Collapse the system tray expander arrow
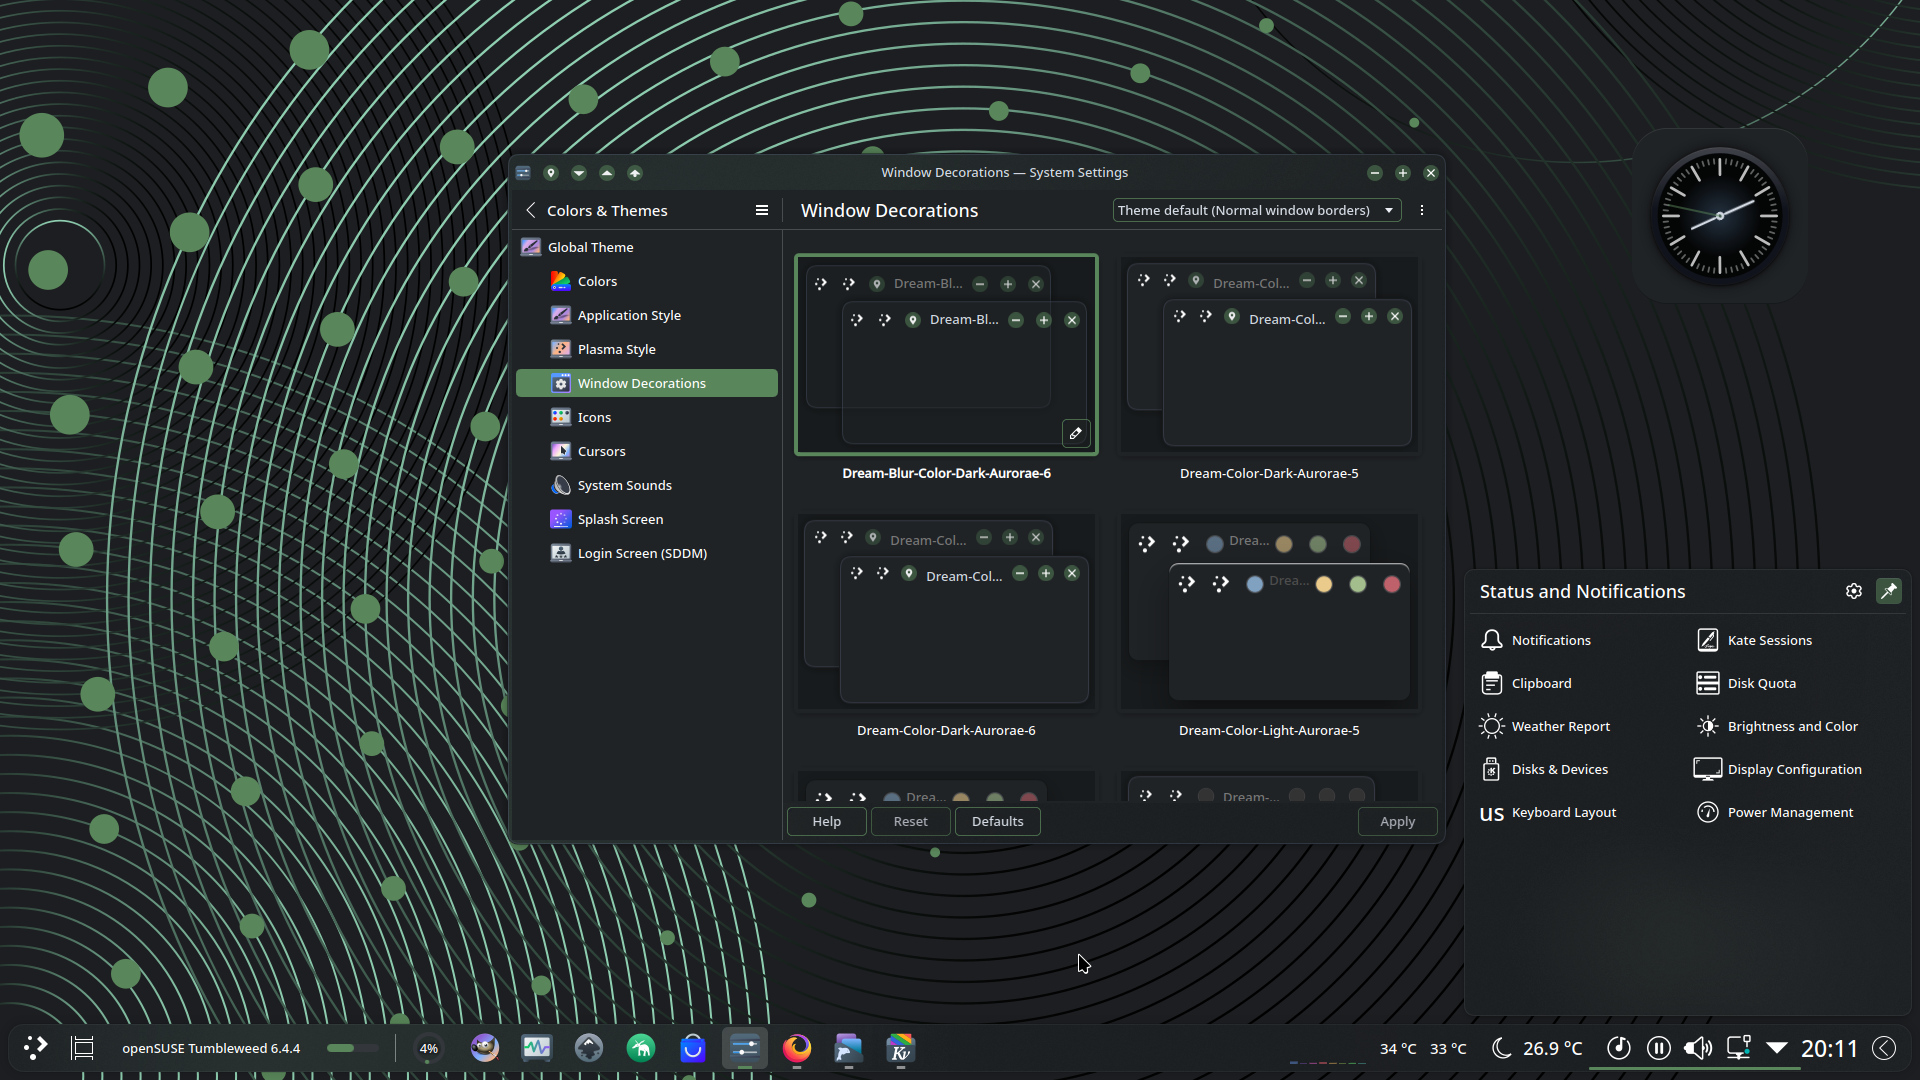Image resolution: width=1920 pixels, height=1080 pixels. 1777,1048
